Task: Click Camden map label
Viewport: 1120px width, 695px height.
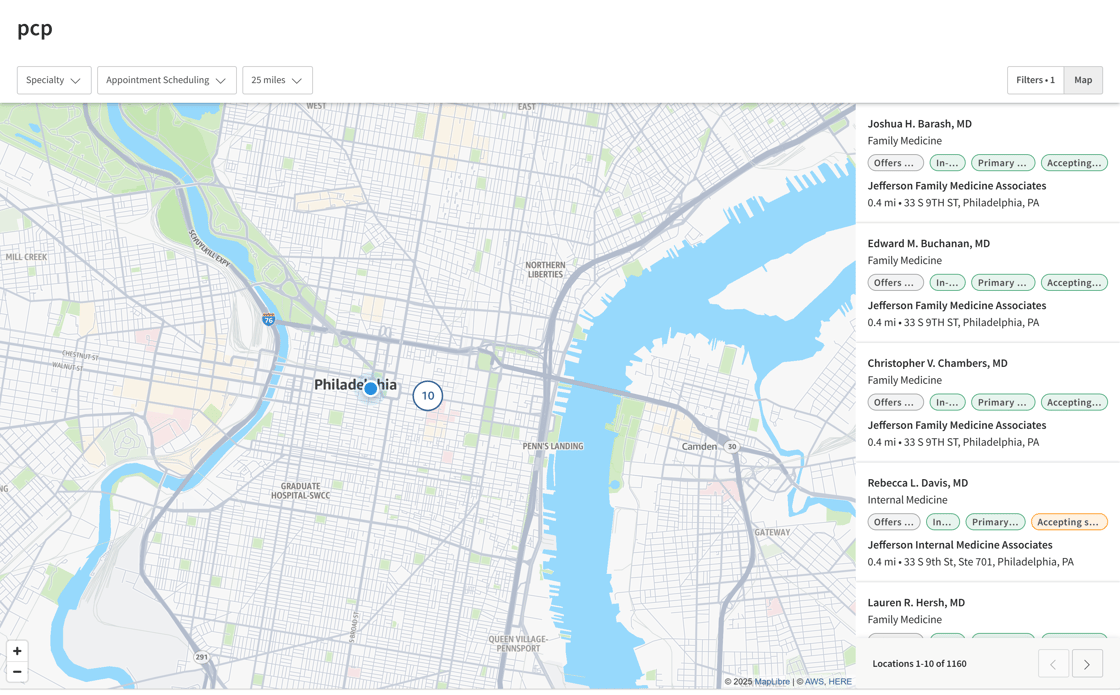Action: [x=699, y=446]
